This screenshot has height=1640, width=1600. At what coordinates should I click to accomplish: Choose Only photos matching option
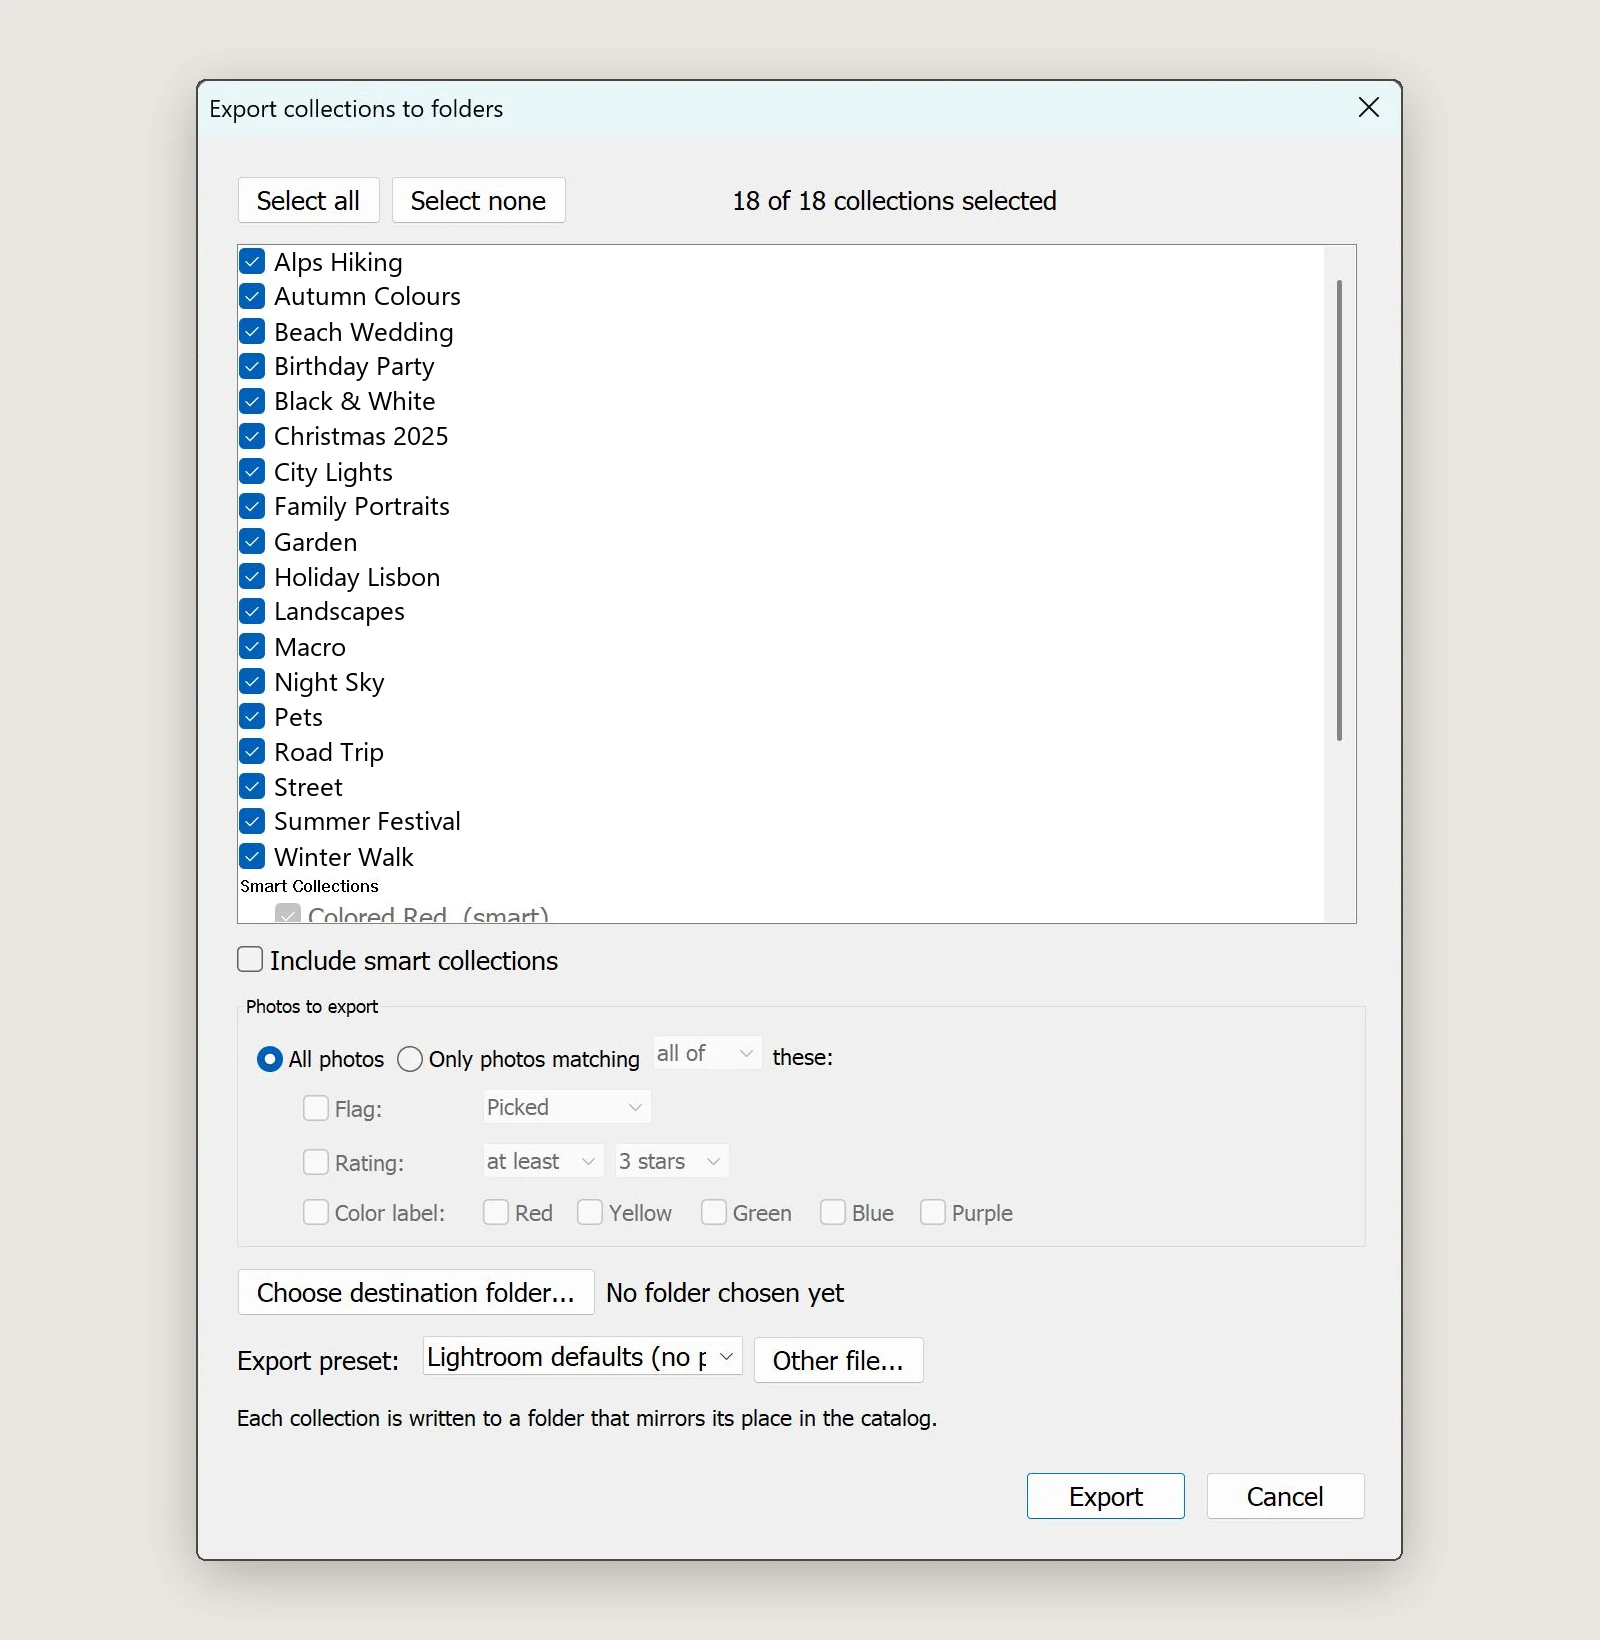point(410,1059)
